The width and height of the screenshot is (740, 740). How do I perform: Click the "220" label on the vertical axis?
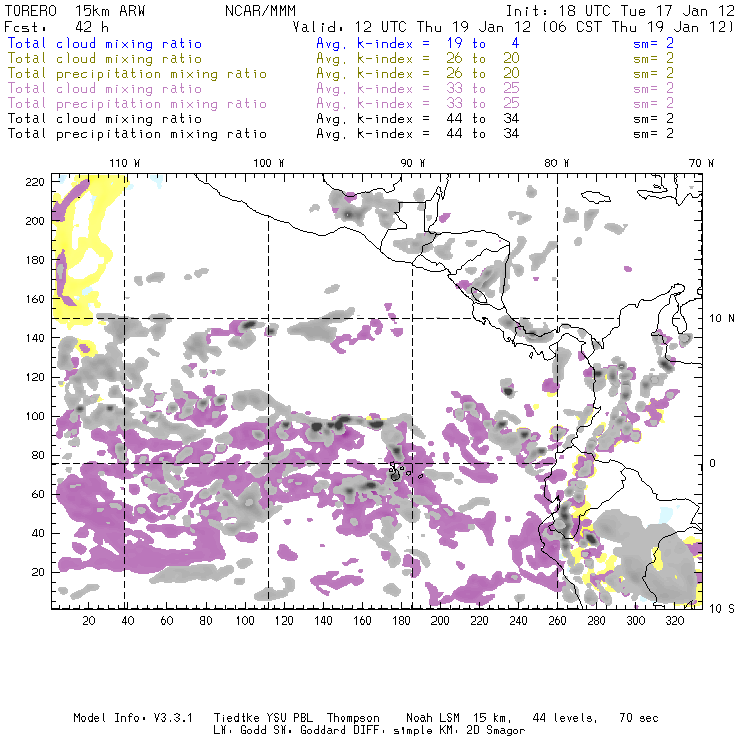coord(34,182)
